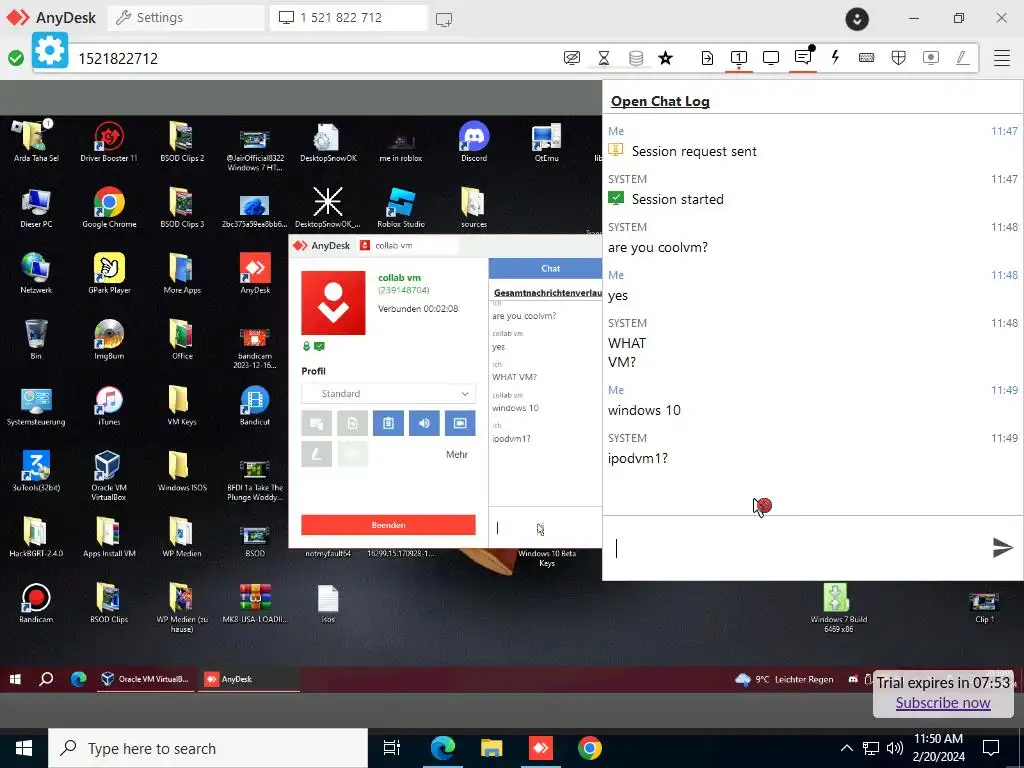This screenshot has height=768, width=1024.
Task: Click the chat message input field
Action: point(797,548)
